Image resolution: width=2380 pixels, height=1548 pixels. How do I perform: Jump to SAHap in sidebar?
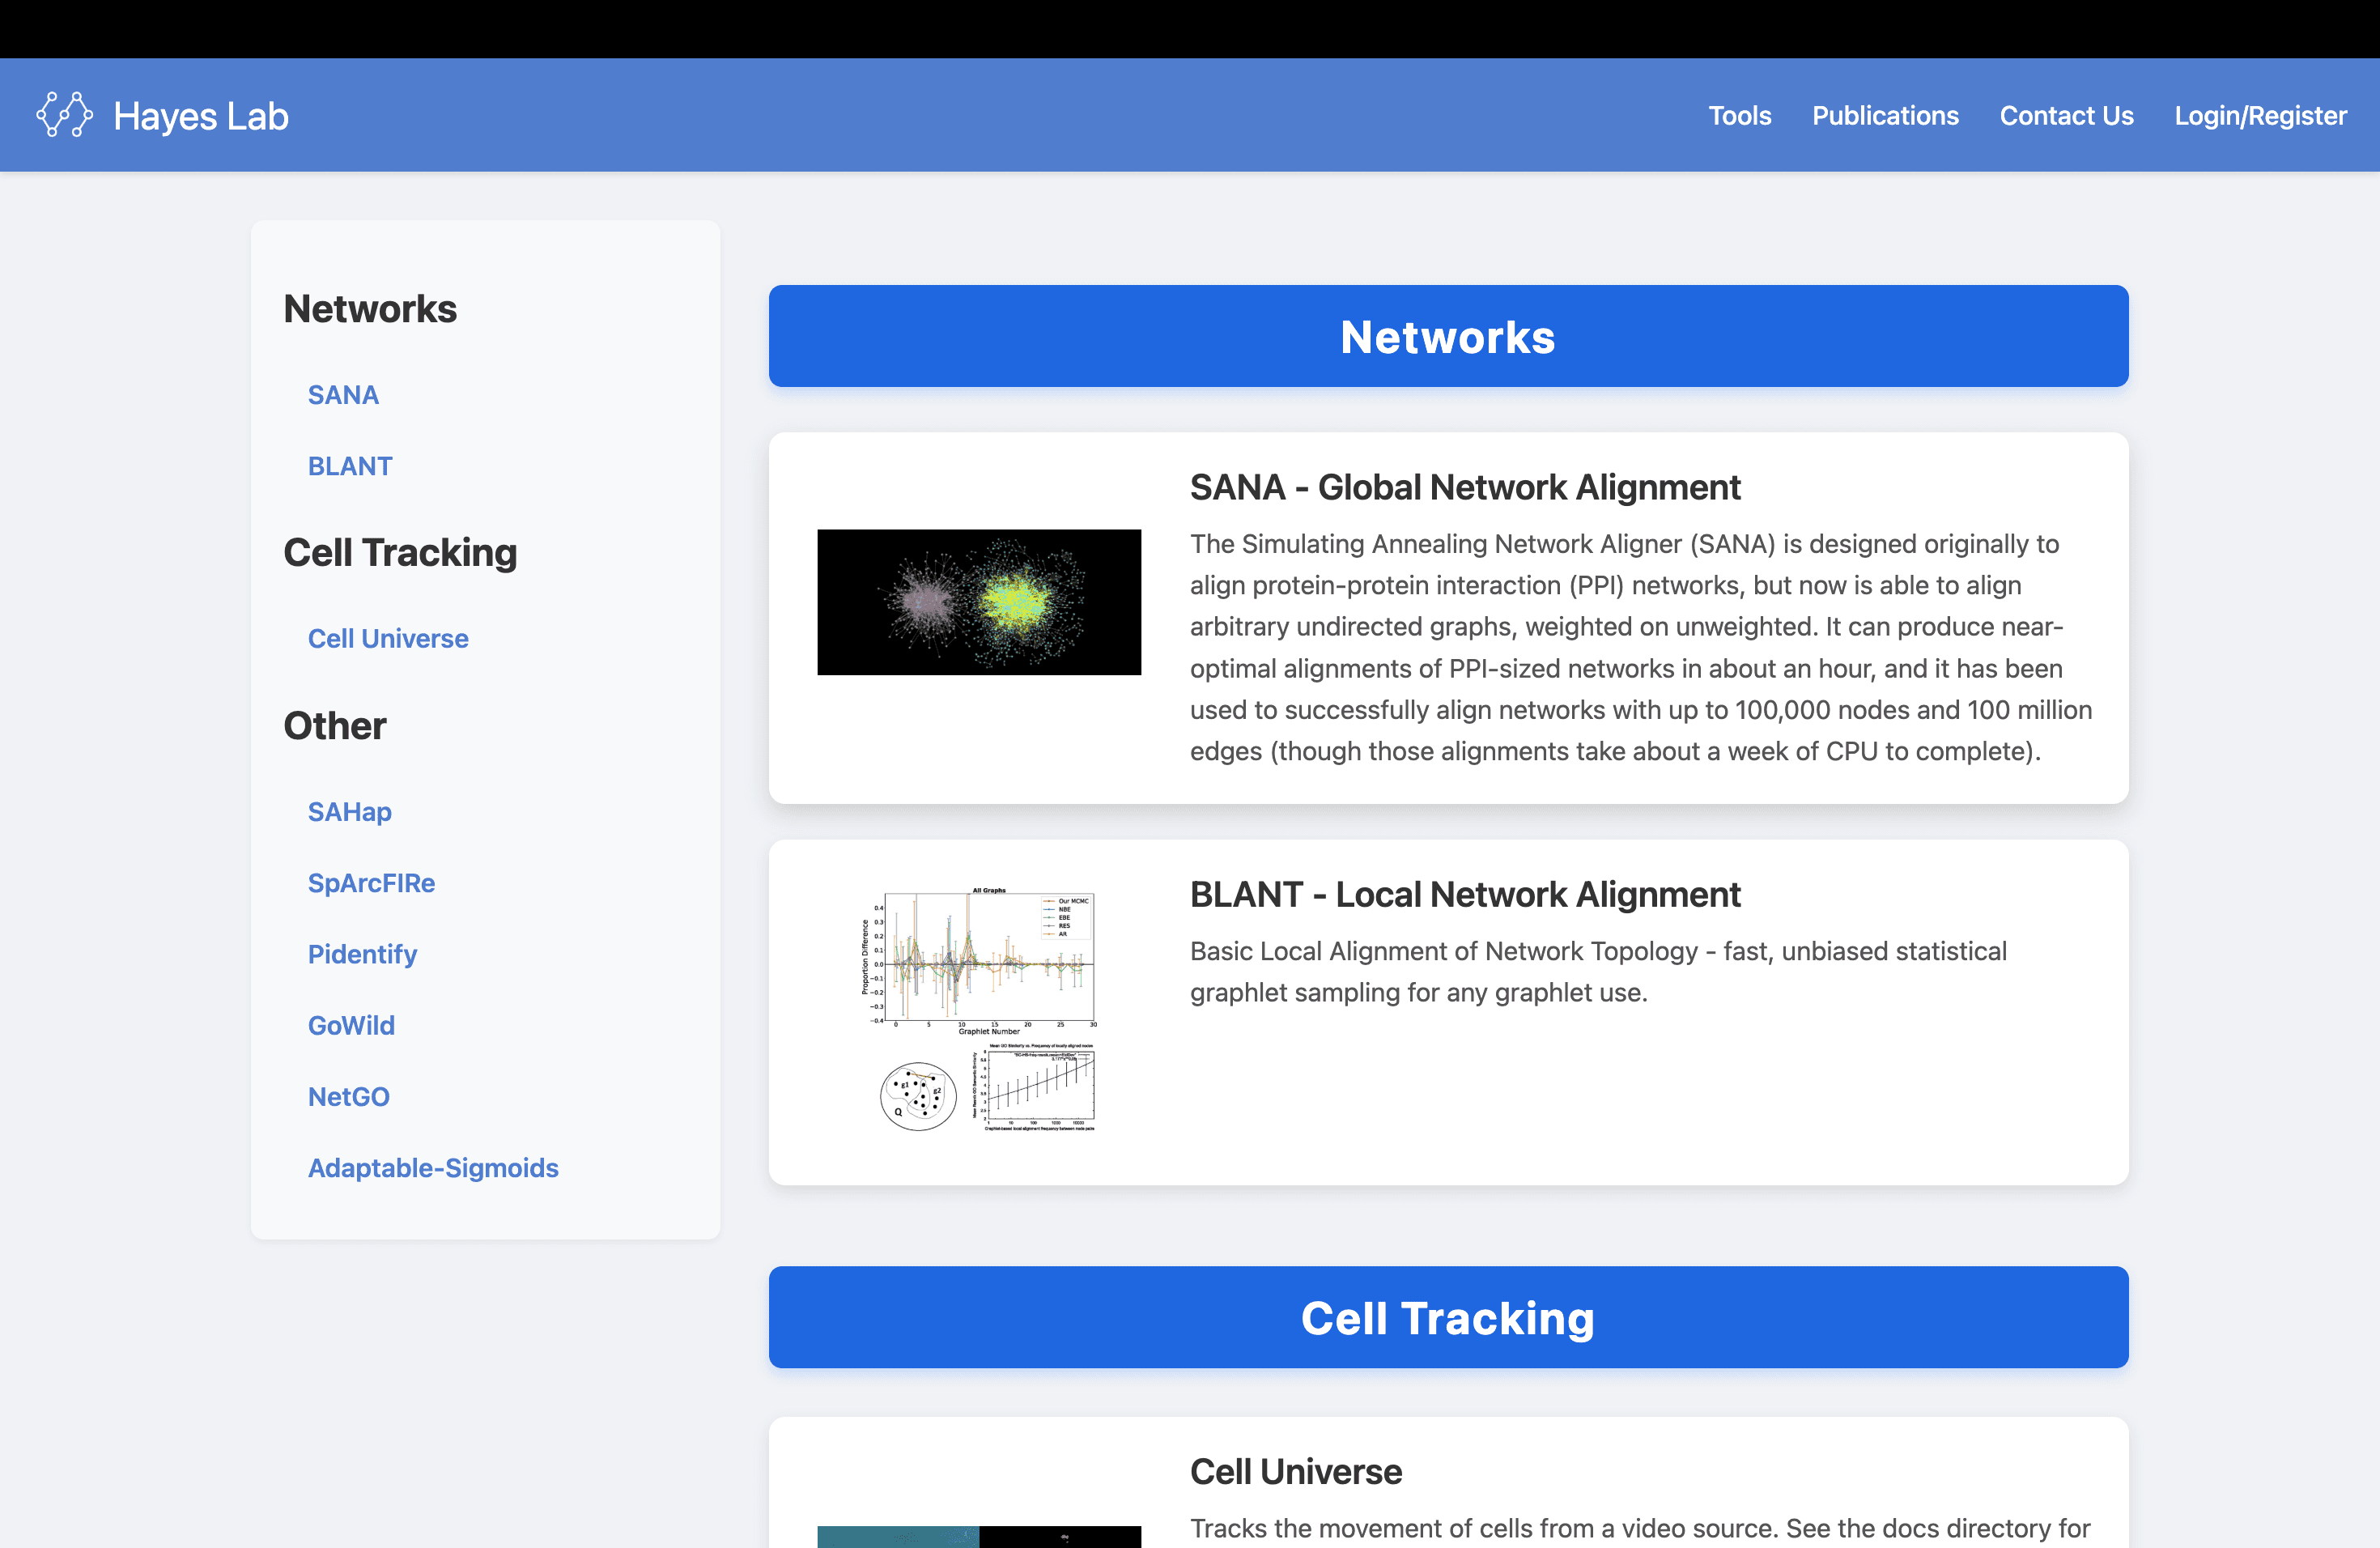[x=350, y=811]
